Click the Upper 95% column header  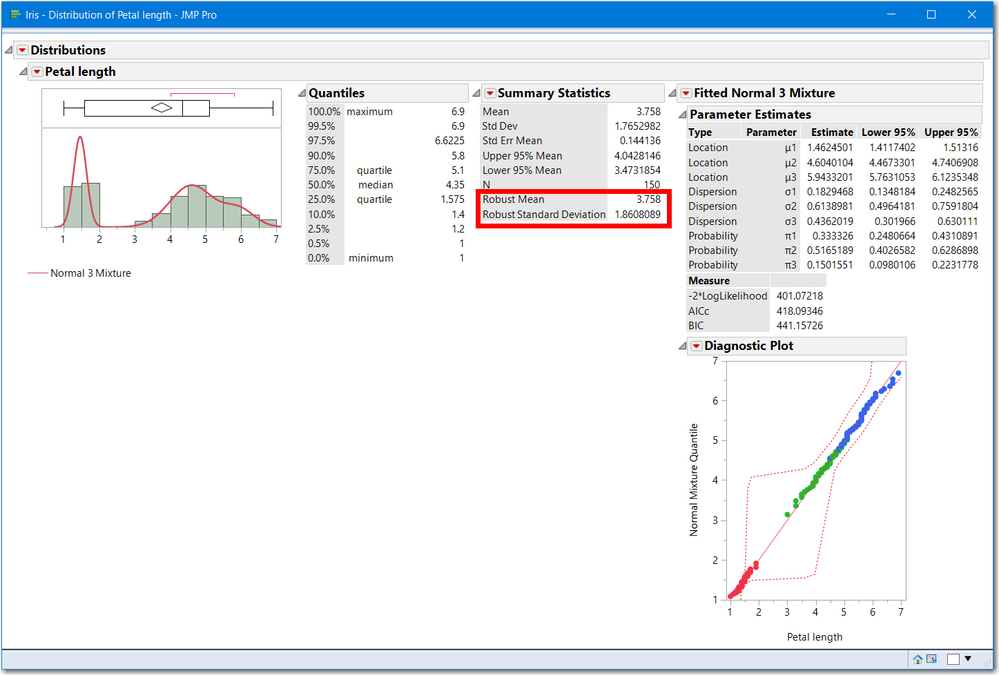tap(950, 132)
